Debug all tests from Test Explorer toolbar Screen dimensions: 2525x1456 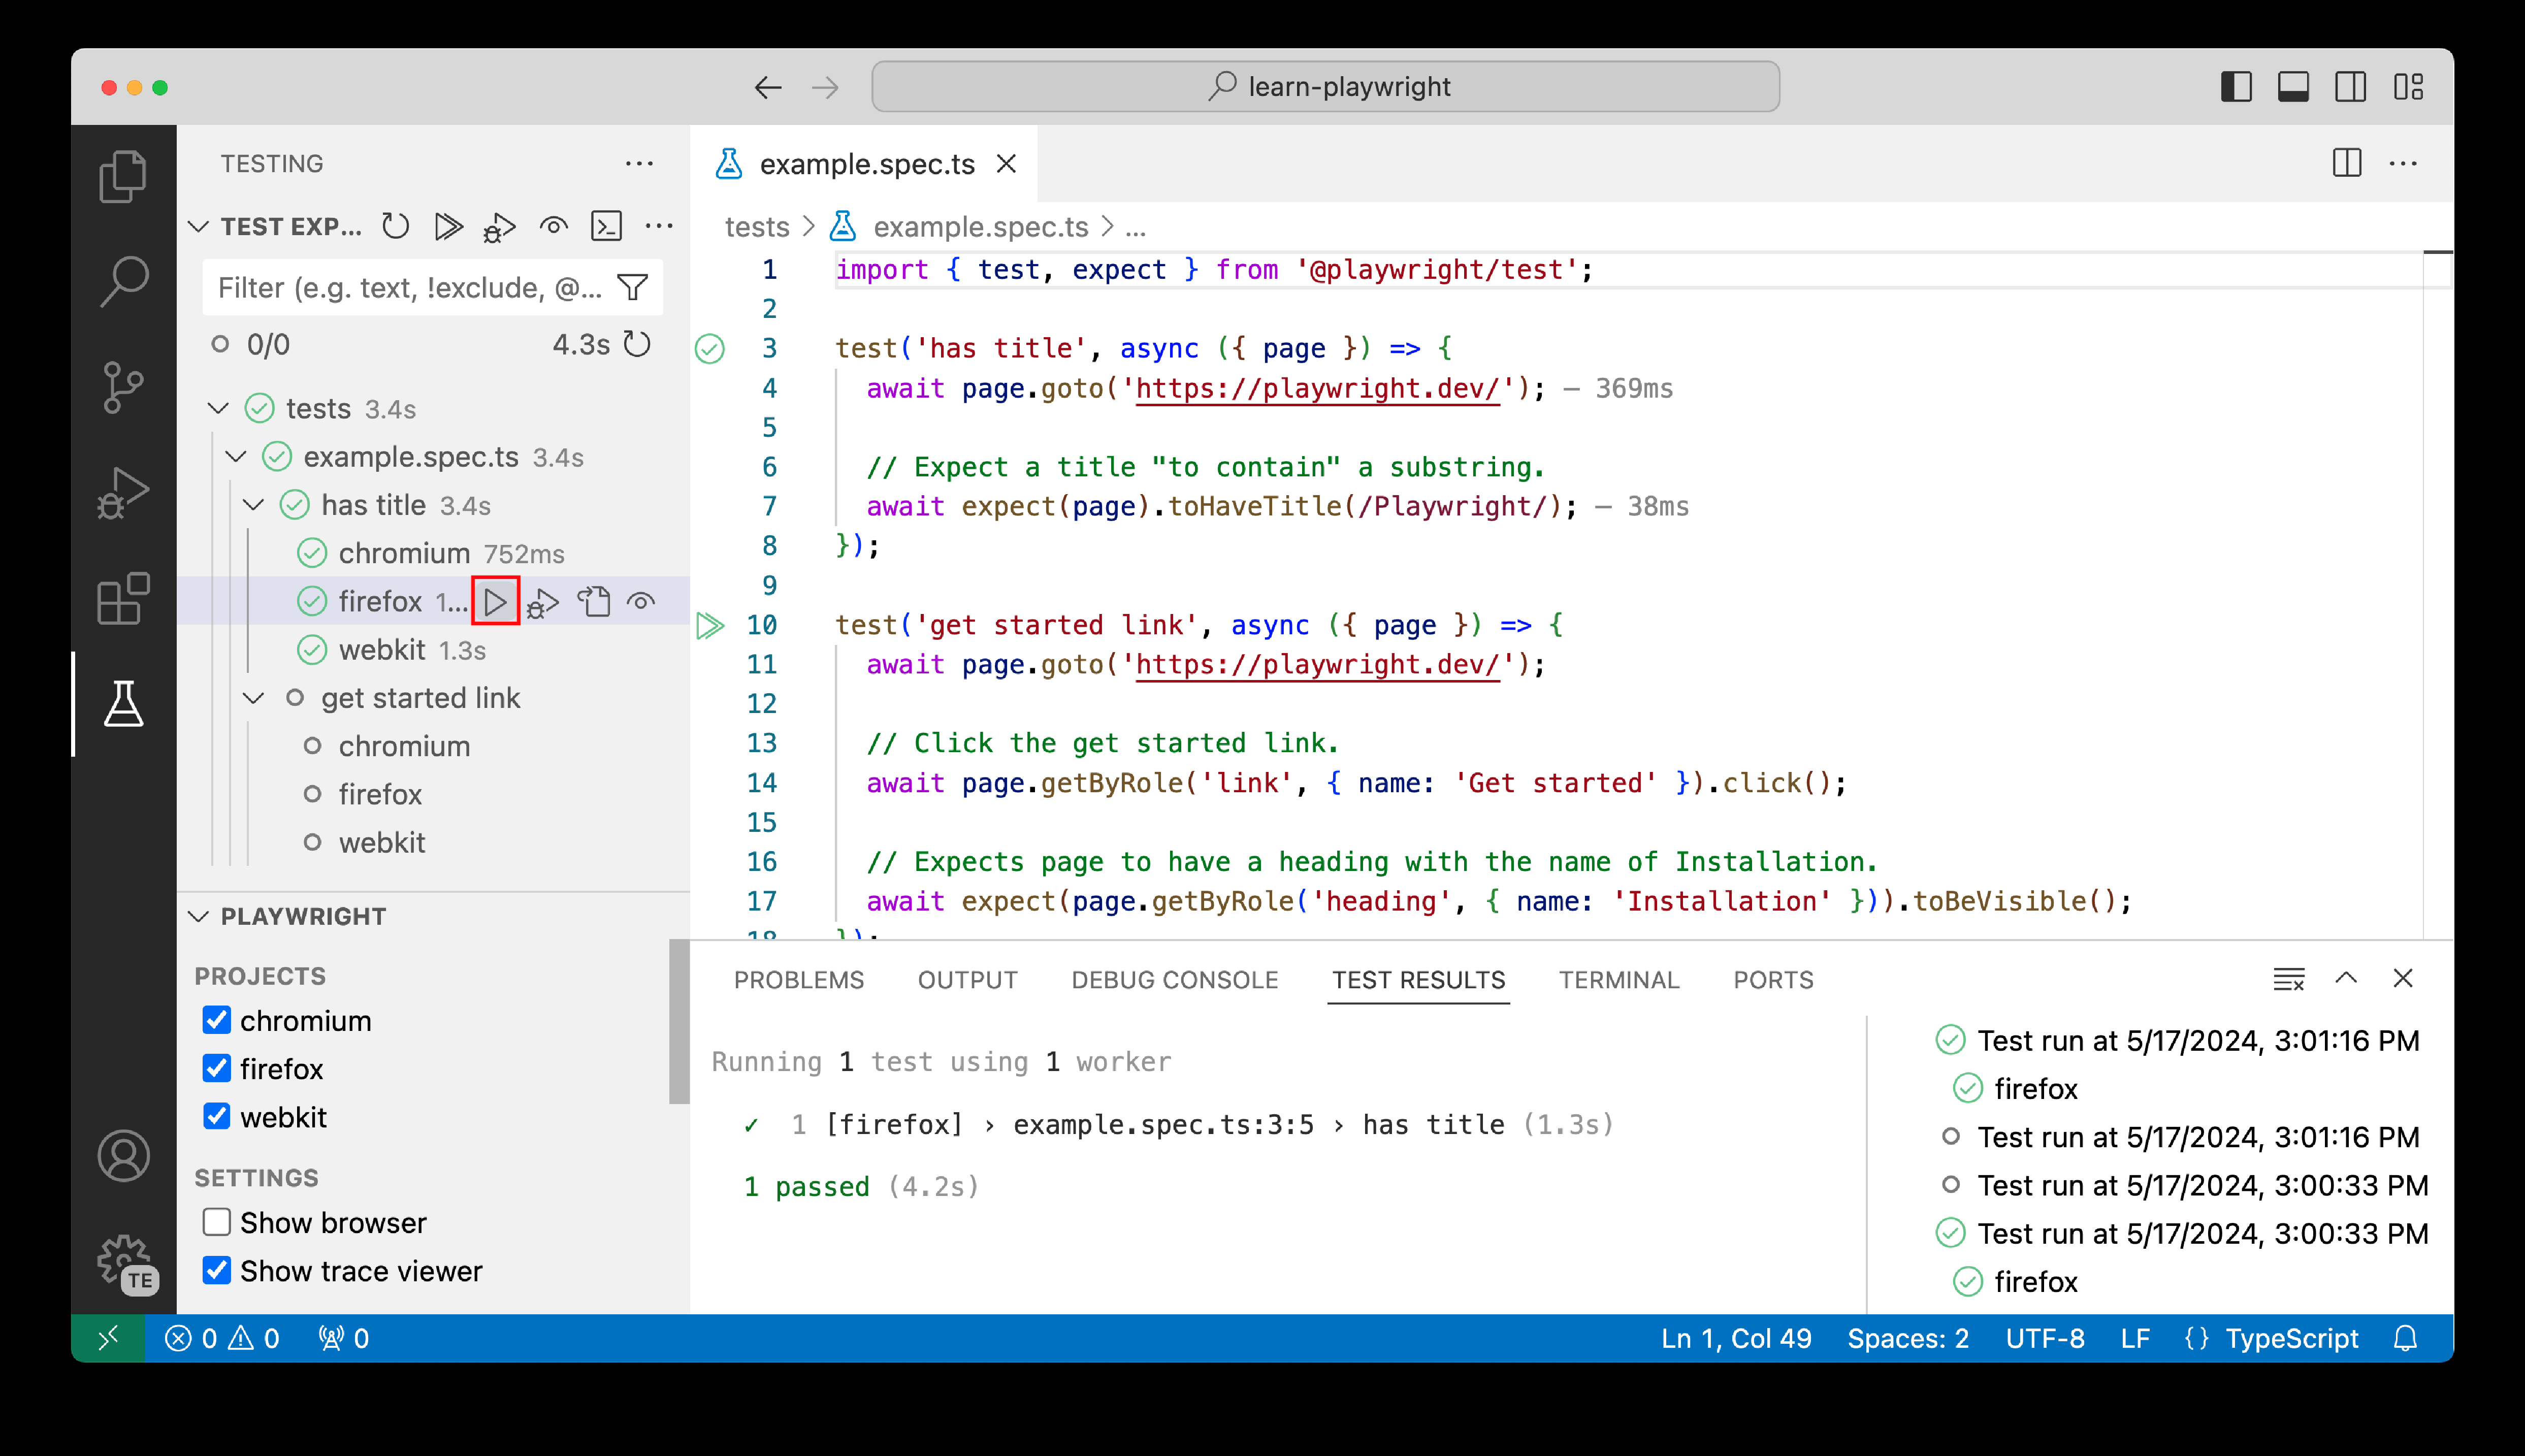click(x=500, y=227)
